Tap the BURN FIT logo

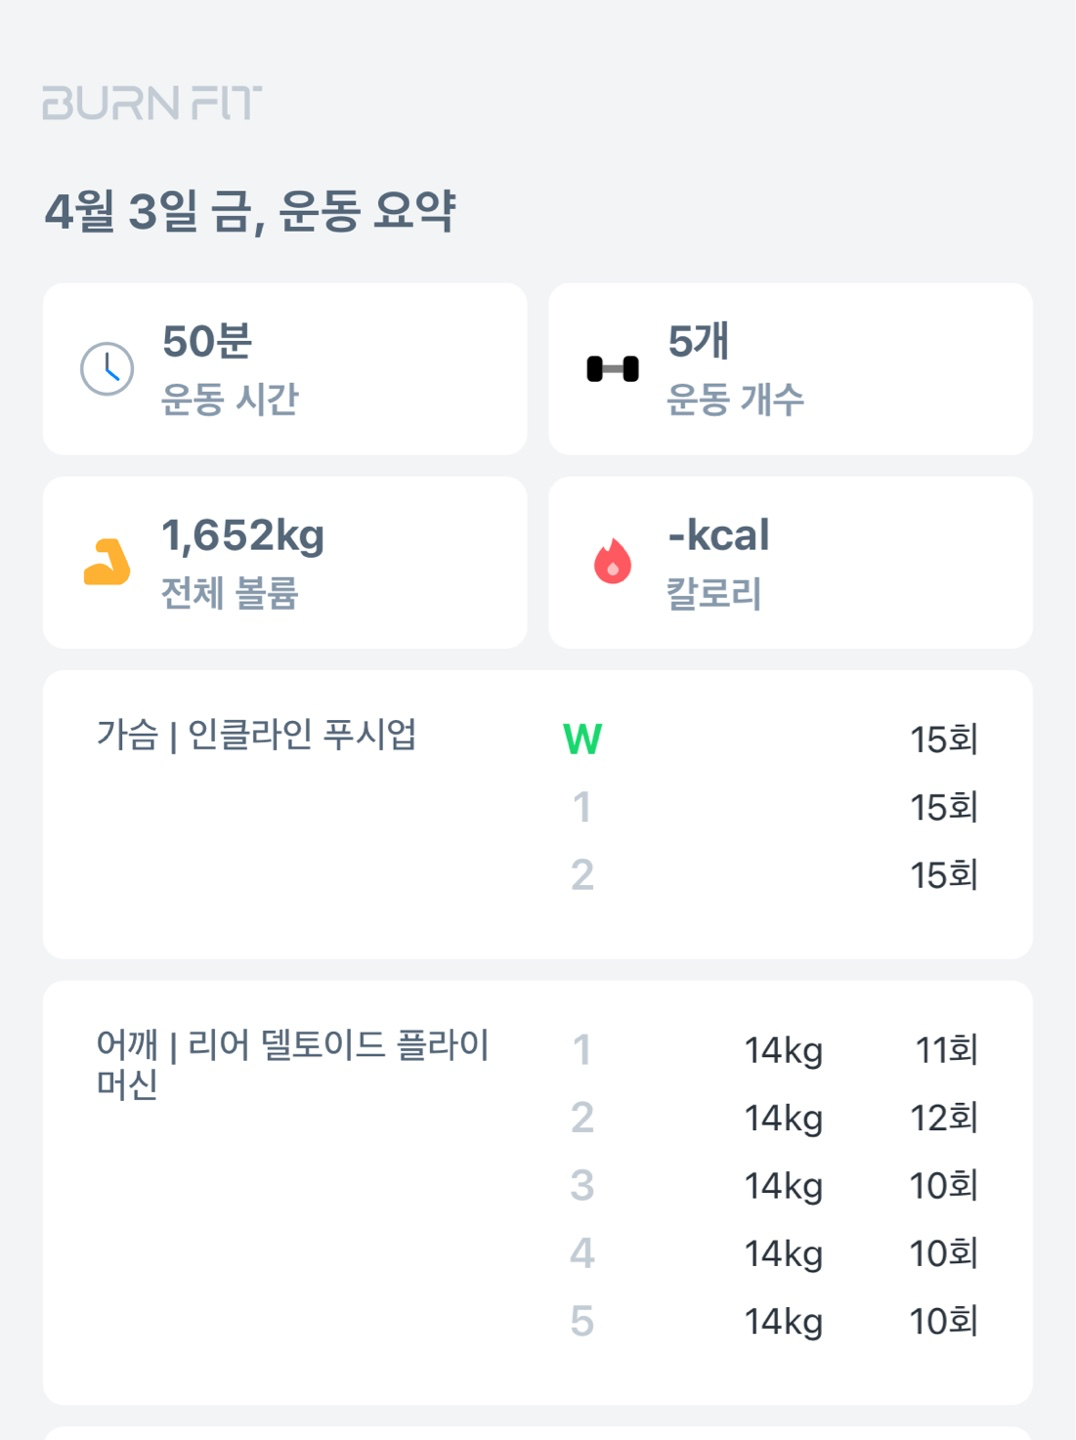152,103
